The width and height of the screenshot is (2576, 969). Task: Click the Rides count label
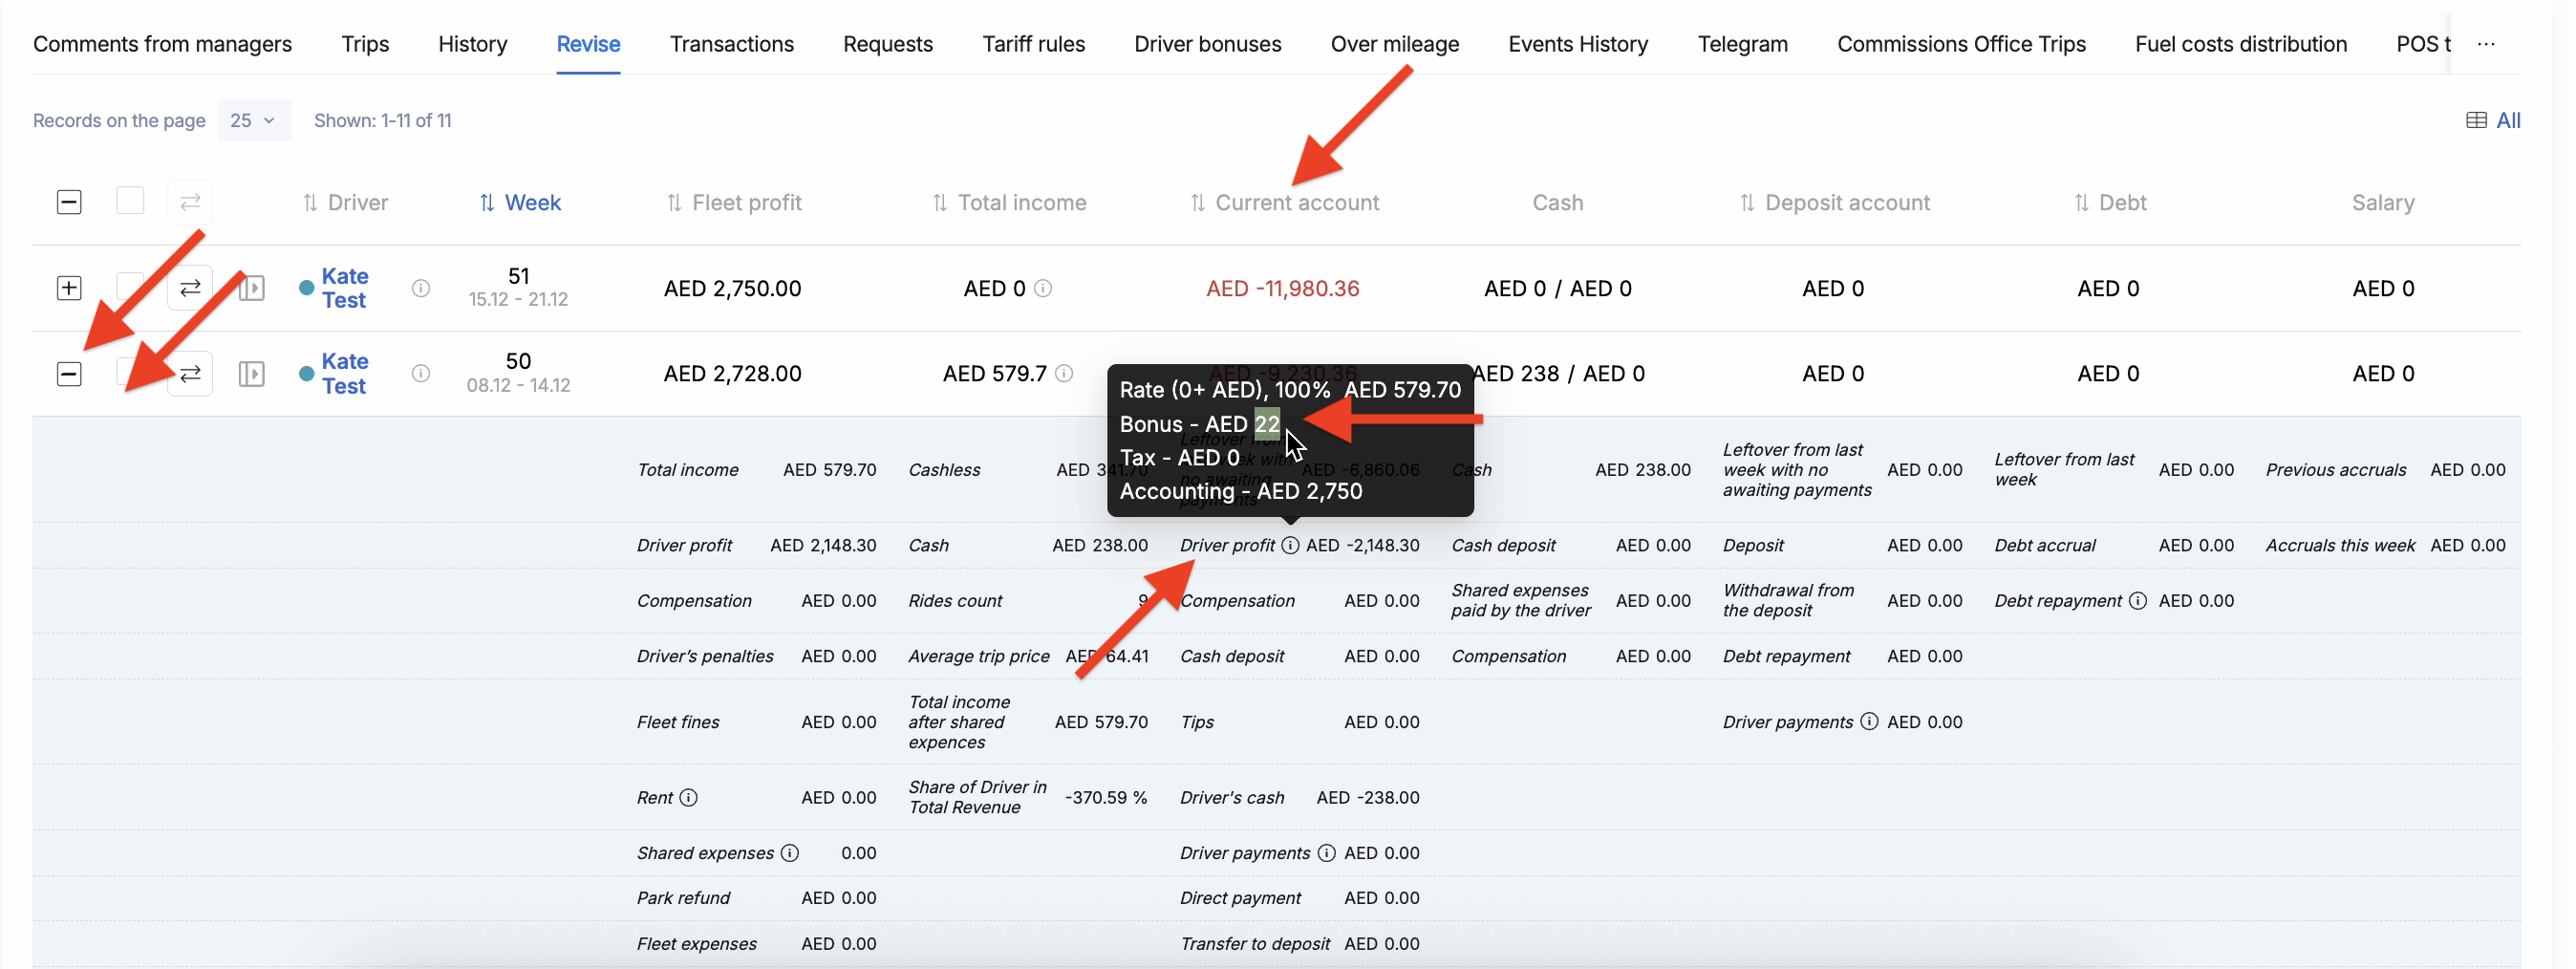[954, 601]
